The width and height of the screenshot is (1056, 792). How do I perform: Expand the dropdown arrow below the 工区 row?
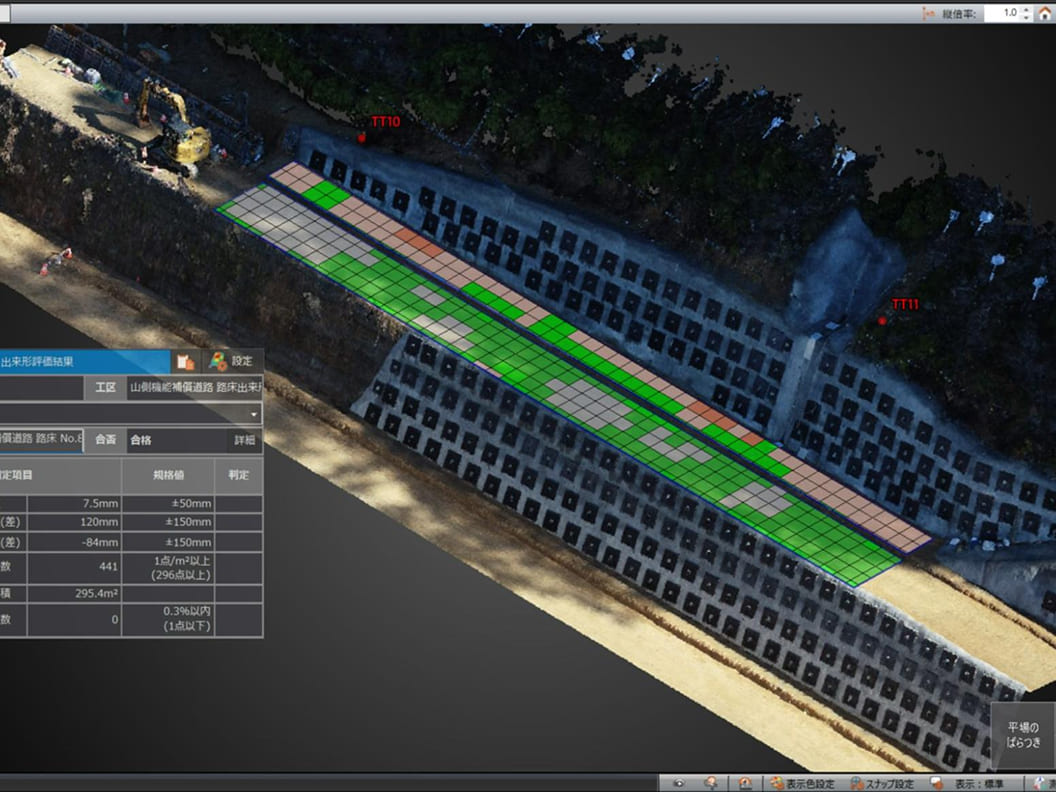point(254,414)
